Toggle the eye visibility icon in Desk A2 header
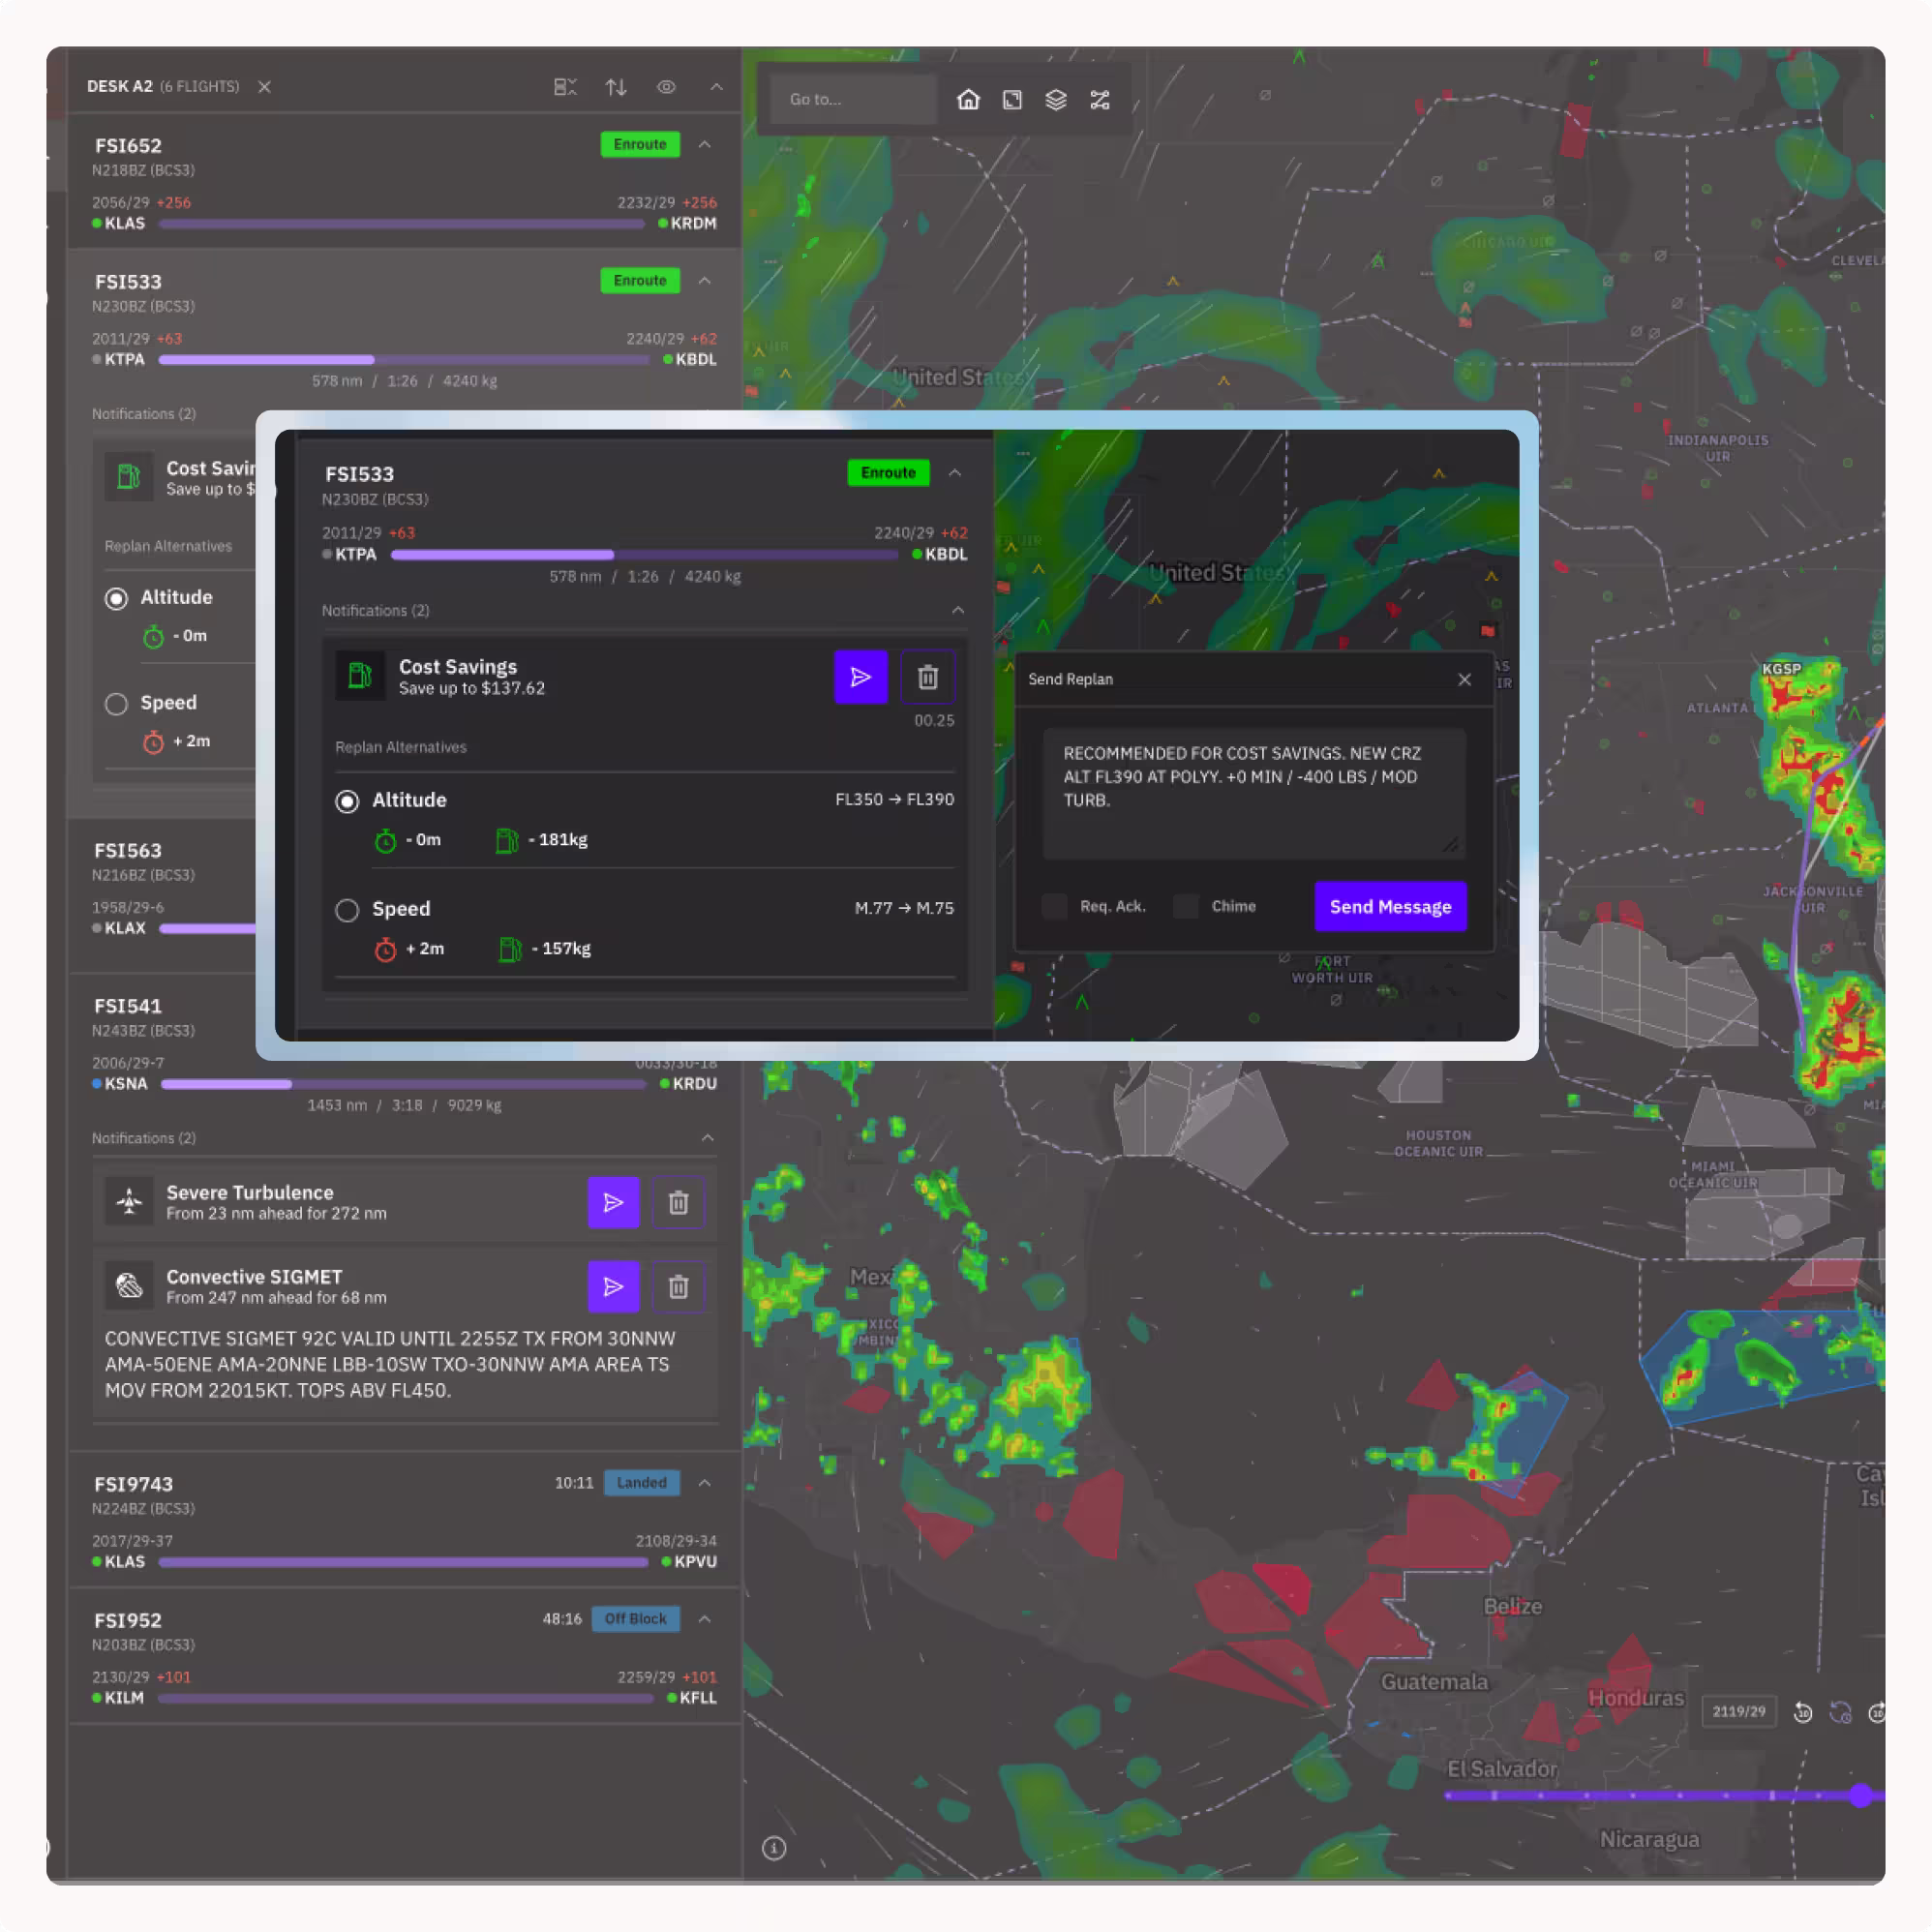The height and width of the screenshot is (1932, 1932). (x=666, y=87)
